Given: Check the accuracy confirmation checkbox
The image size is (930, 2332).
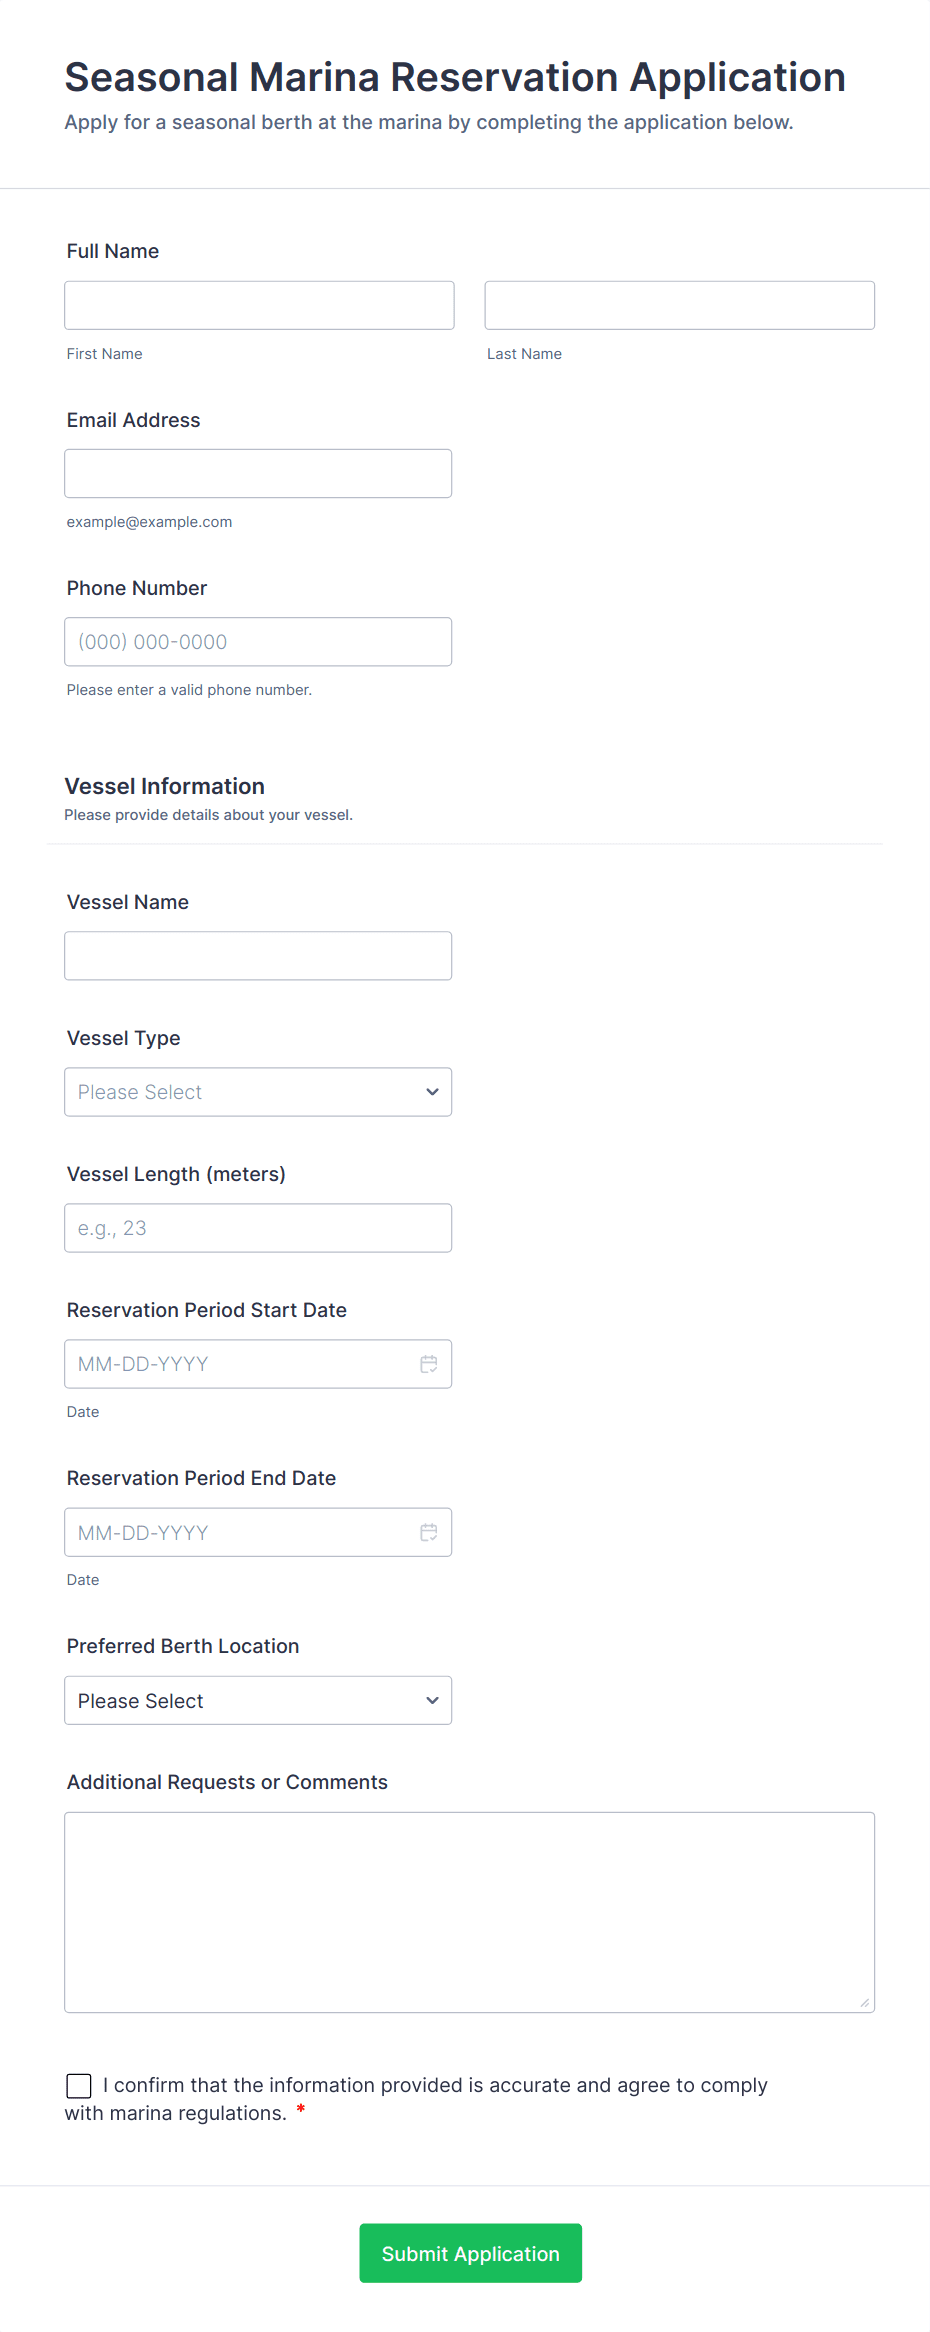Looking at the screenshot, I should tap(79, 2085).
